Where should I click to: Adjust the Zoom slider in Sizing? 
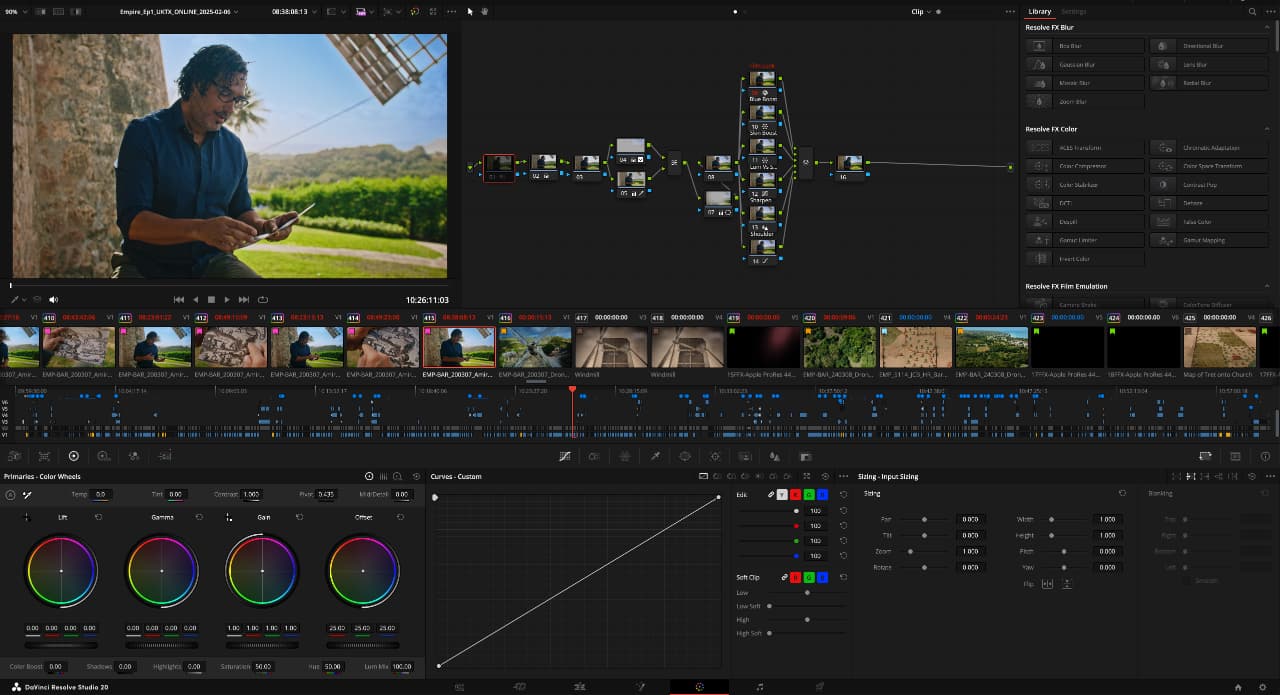point(910,551)
